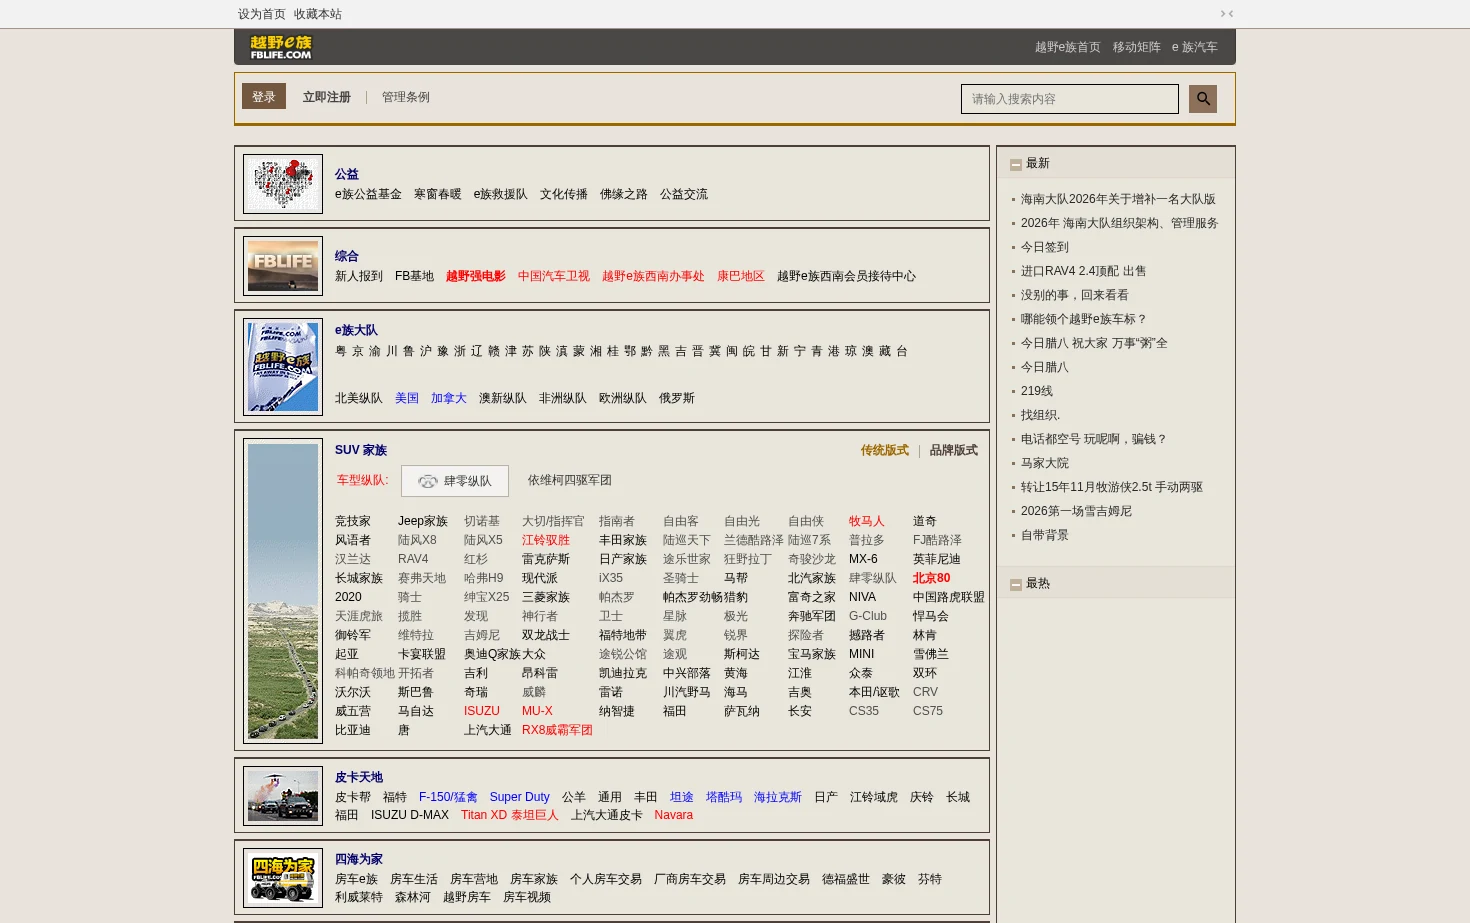Open 立即注册 registration link

point(327,97)
